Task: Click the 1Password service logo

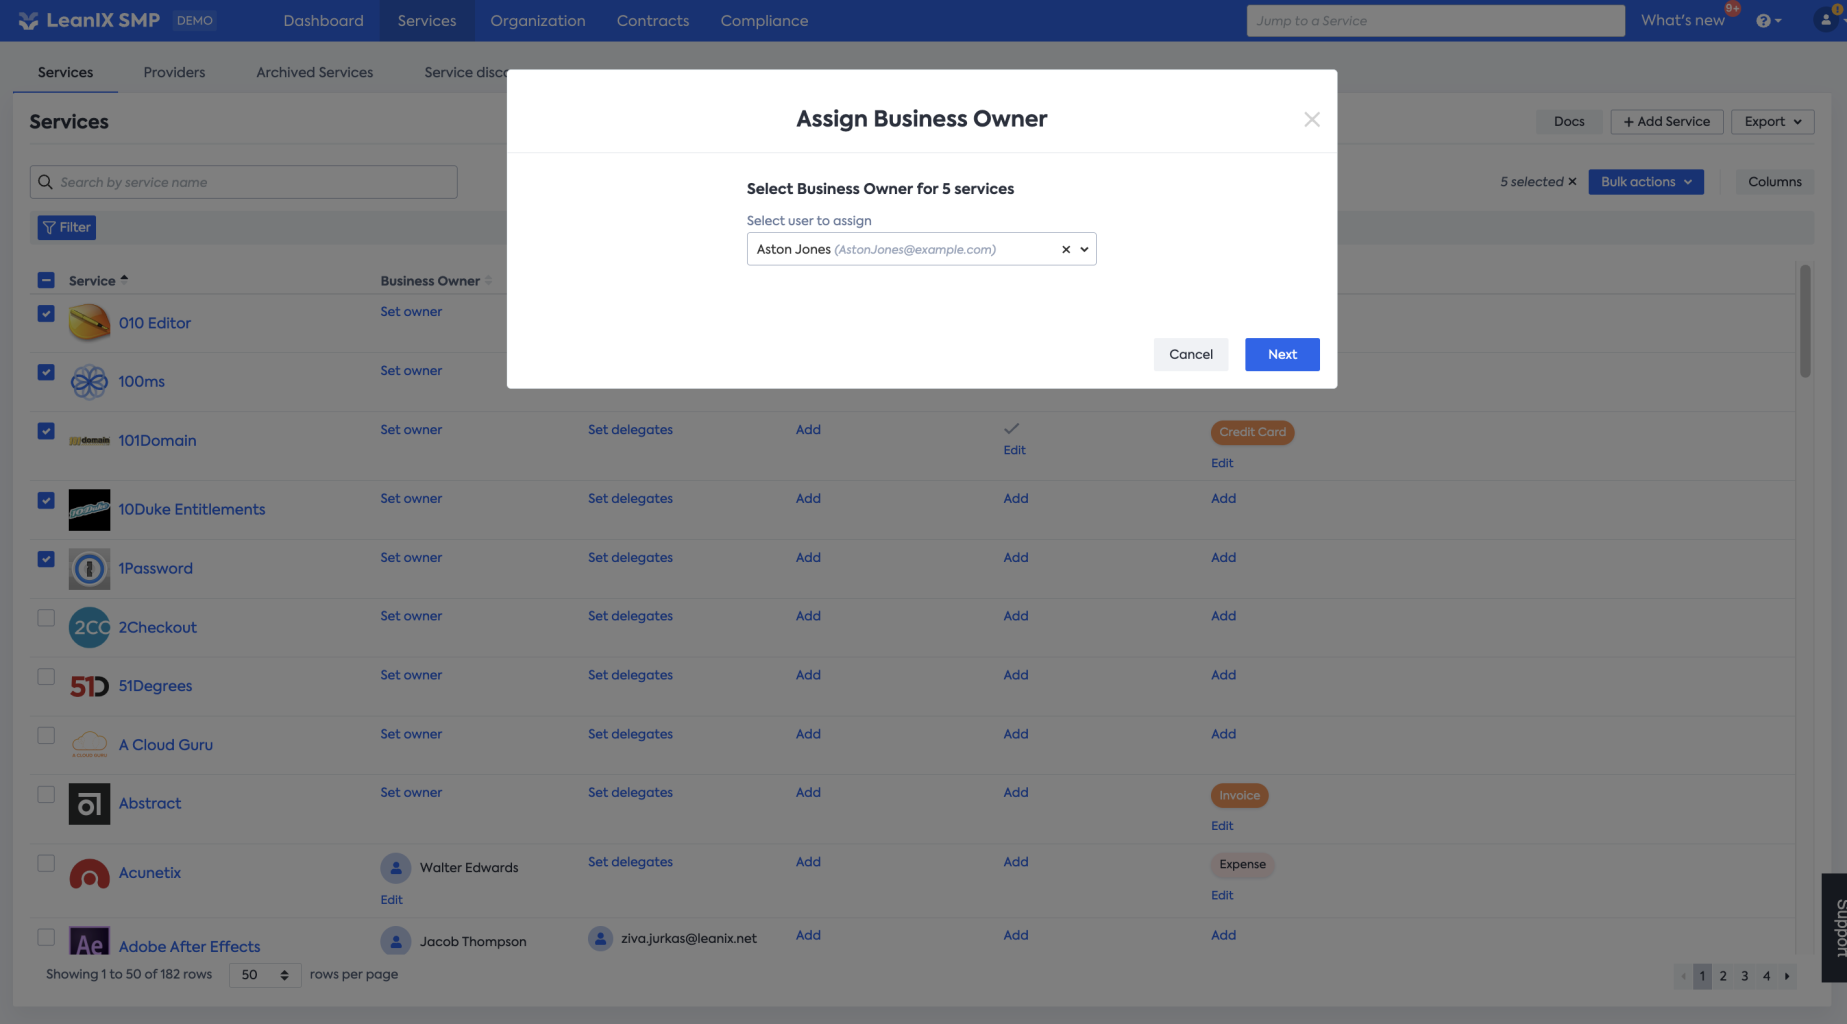Action: (89, 568)
